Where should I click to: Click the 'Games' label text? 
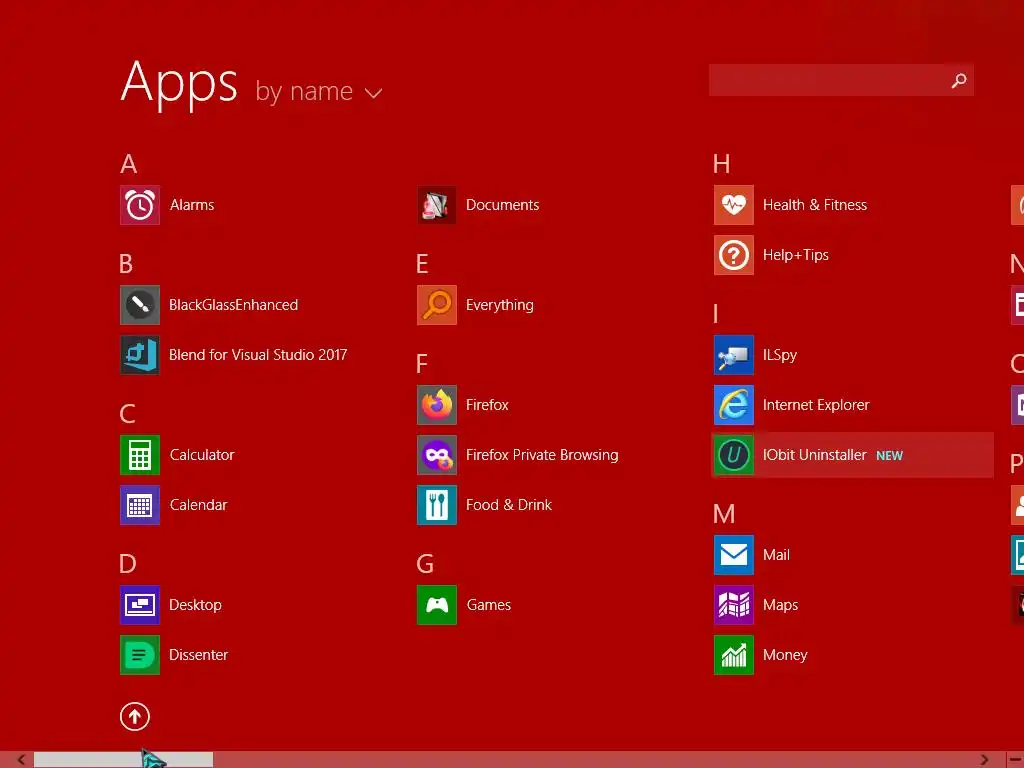tap(489, 605)
